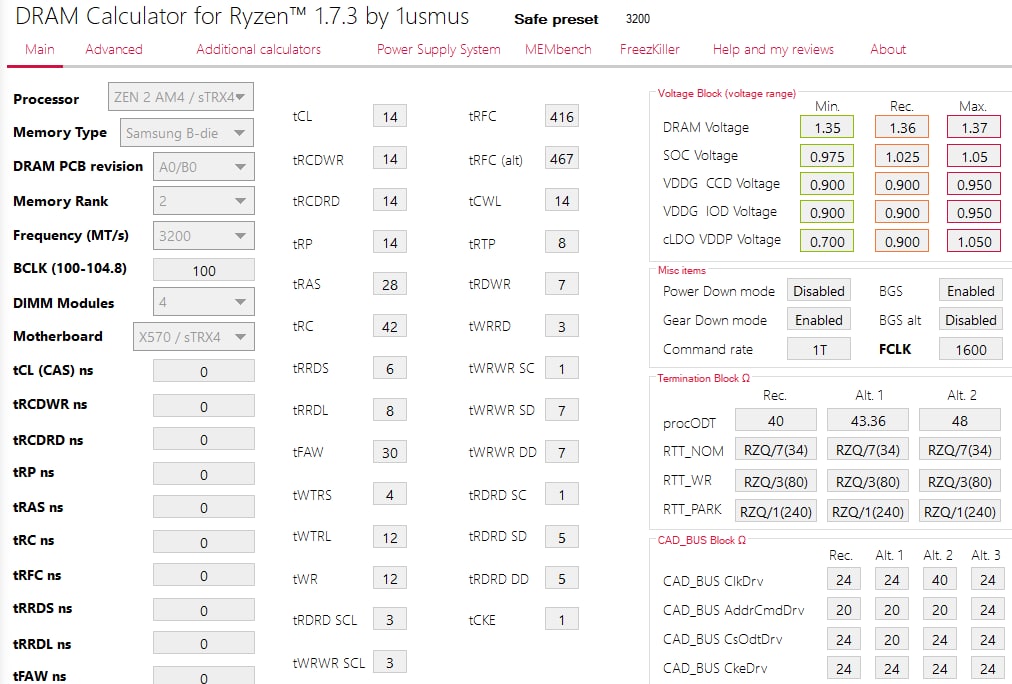Click RTT_PARK Alt. 2 value RZQ/1(240)
1012x684 pixels.
(960, 511)
